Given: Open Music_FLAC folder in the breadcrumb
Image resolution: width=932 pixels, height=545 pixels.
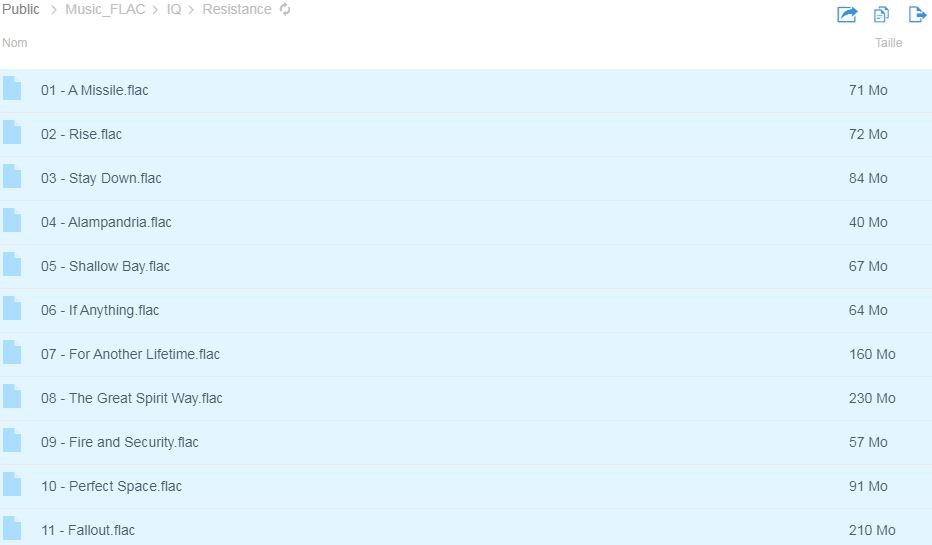Looking at the screenshot, I should click(105, 10).
